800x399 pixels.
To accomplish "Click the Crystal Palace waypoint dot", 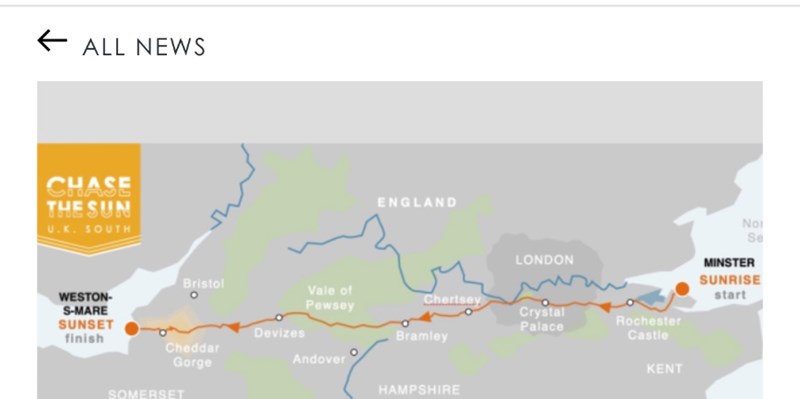I will [x=545, y=303].
